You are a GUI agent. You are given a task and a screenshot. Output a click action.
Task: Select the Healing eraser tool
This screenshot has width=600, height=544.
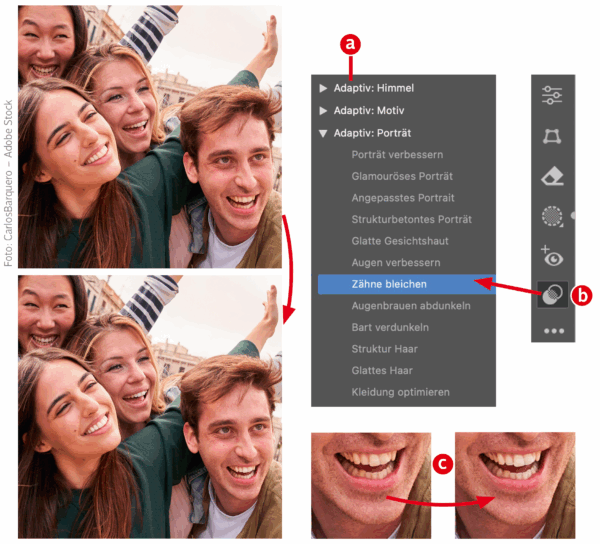click(552, 176)
